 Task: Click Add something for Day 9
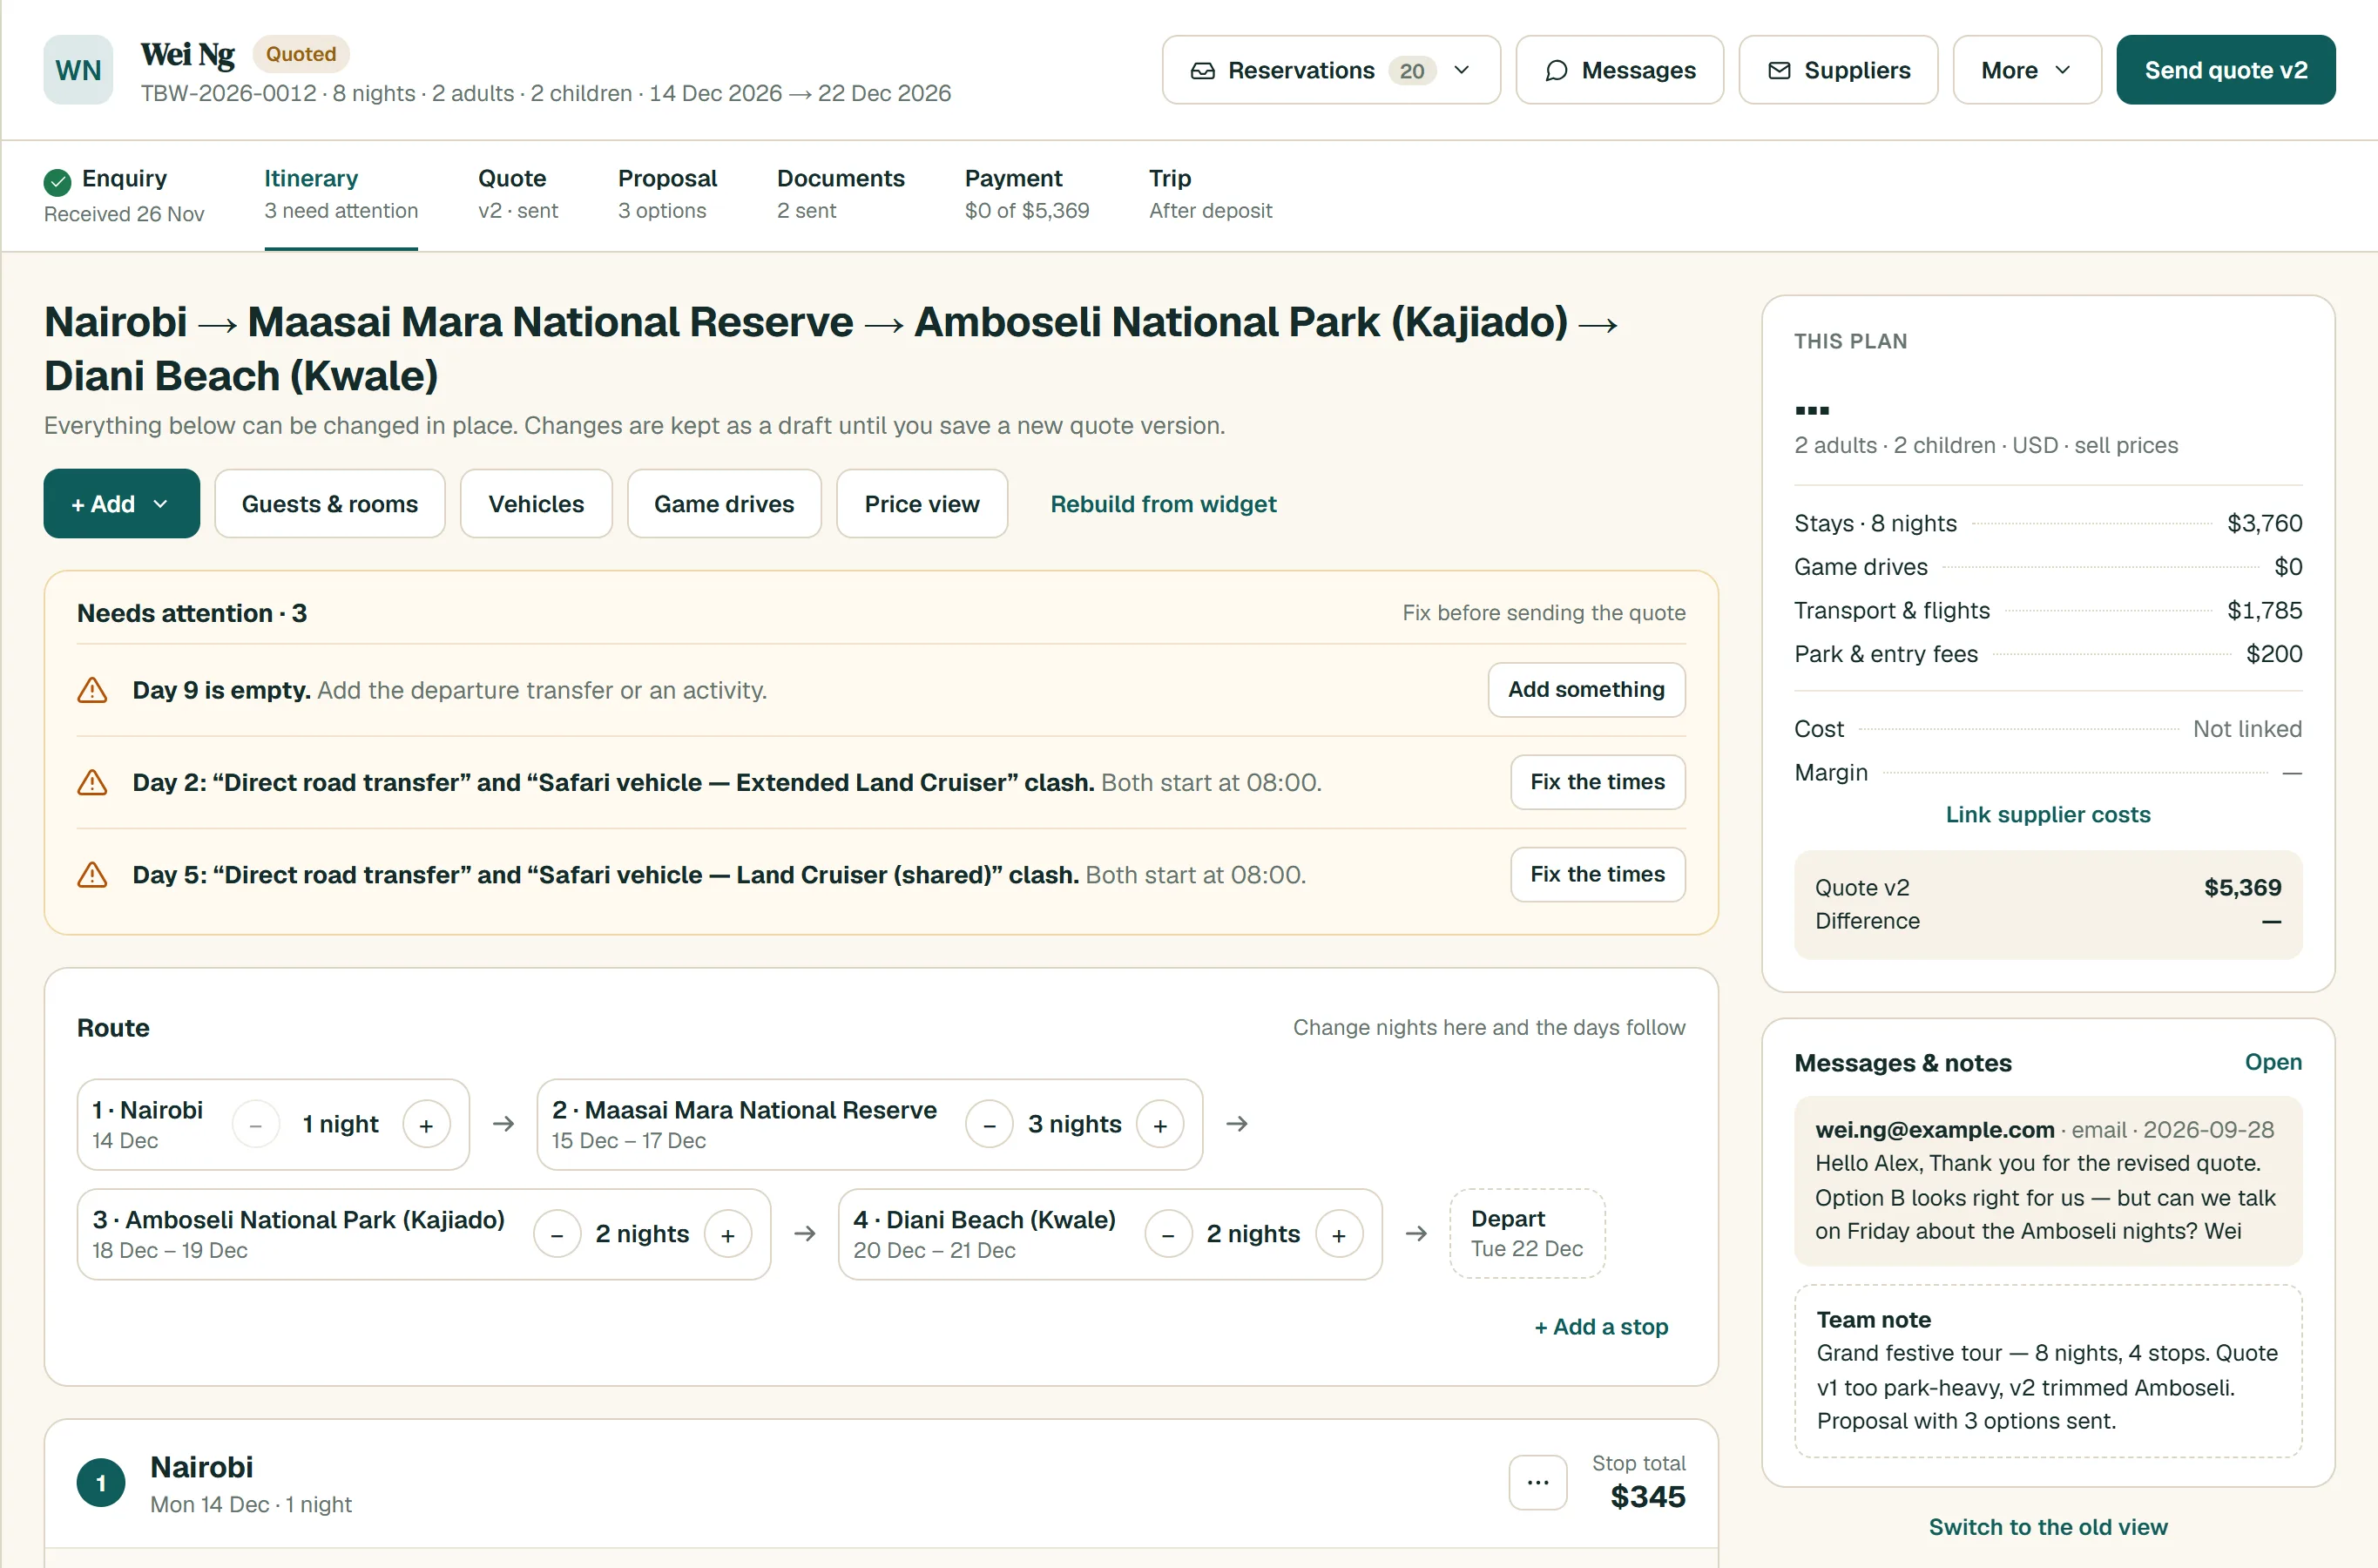(1586, 690)
